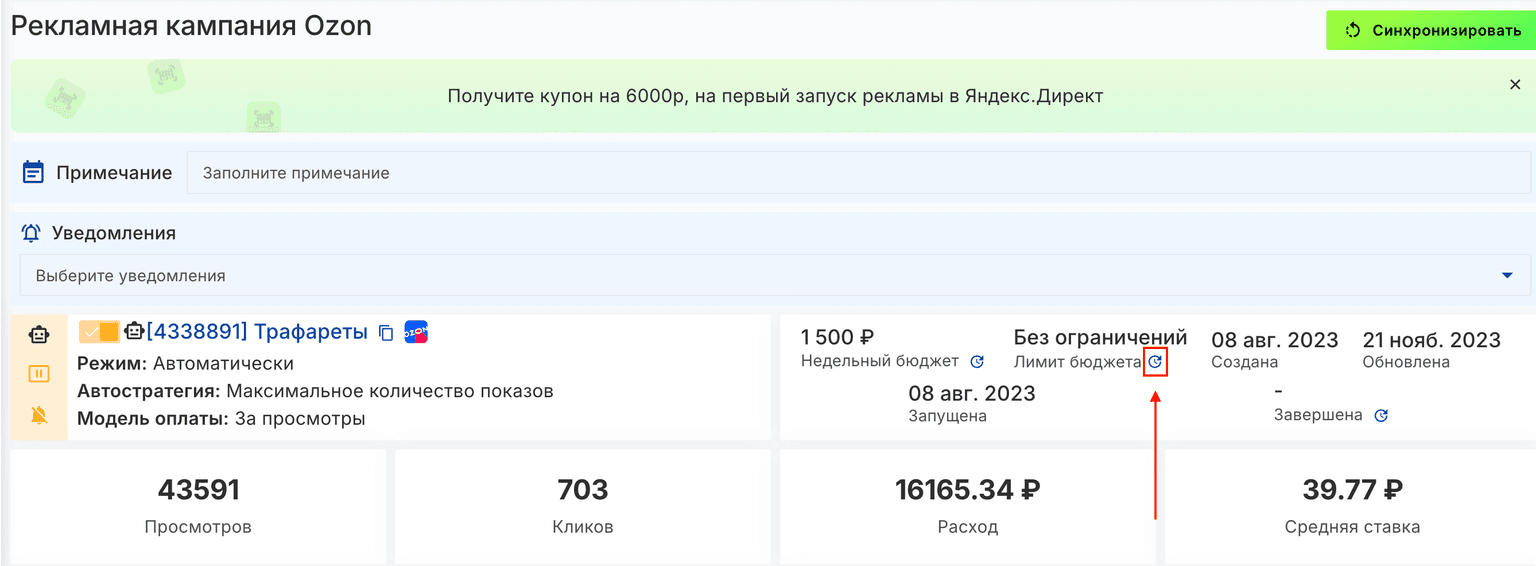Click the Автостратегия Максимальное количество показов text

pos(315,391)
